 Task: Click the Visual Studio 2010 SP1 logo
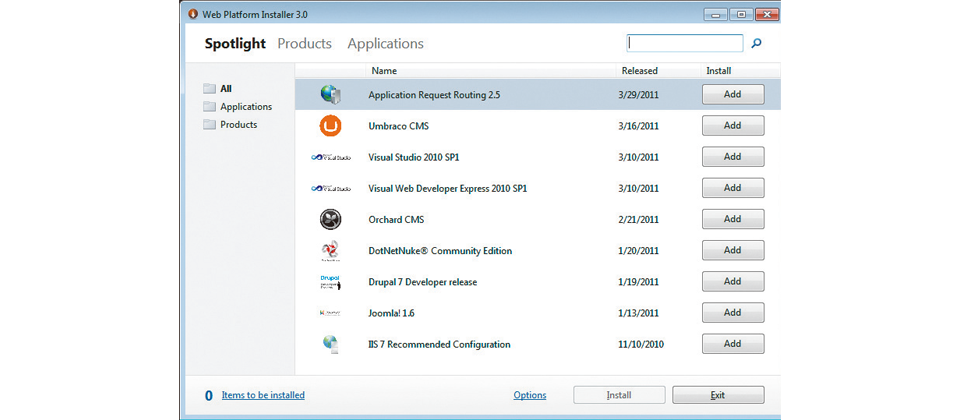coord(331,157)
